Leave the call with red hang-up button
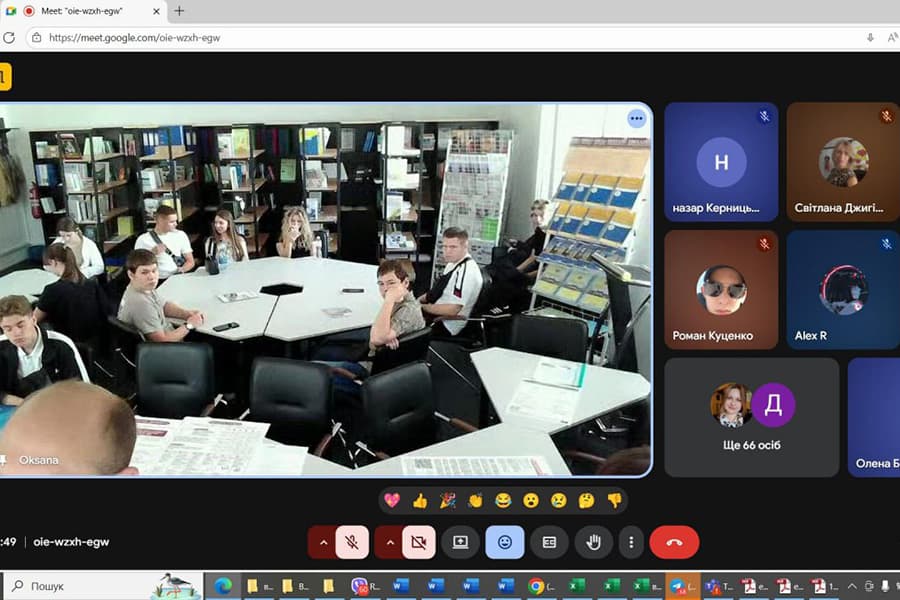The width and height of the screenshot is (900, 600). click(674, 542)
